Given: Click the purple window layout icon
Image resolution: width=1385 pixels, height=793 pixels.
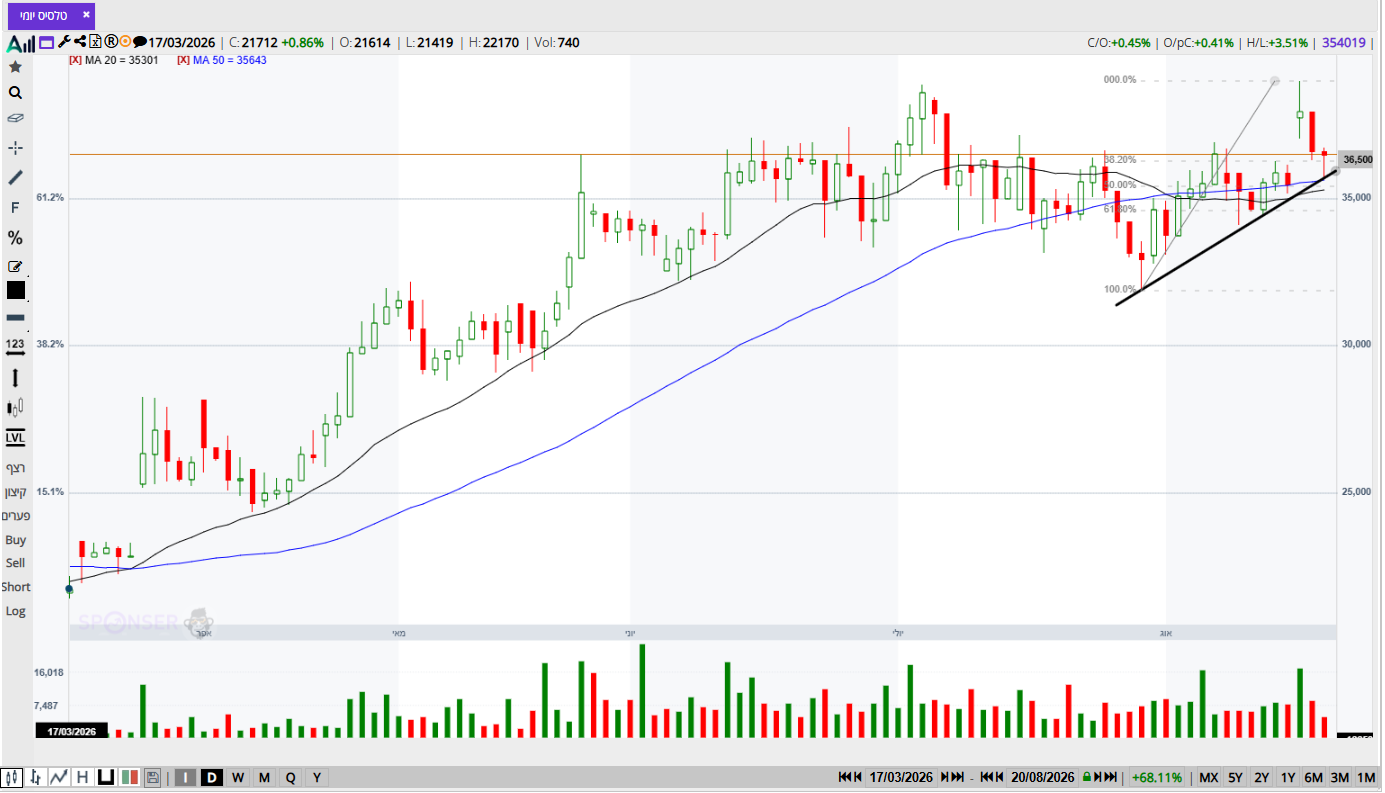Looking at the screenshot, I should point(46,42).
